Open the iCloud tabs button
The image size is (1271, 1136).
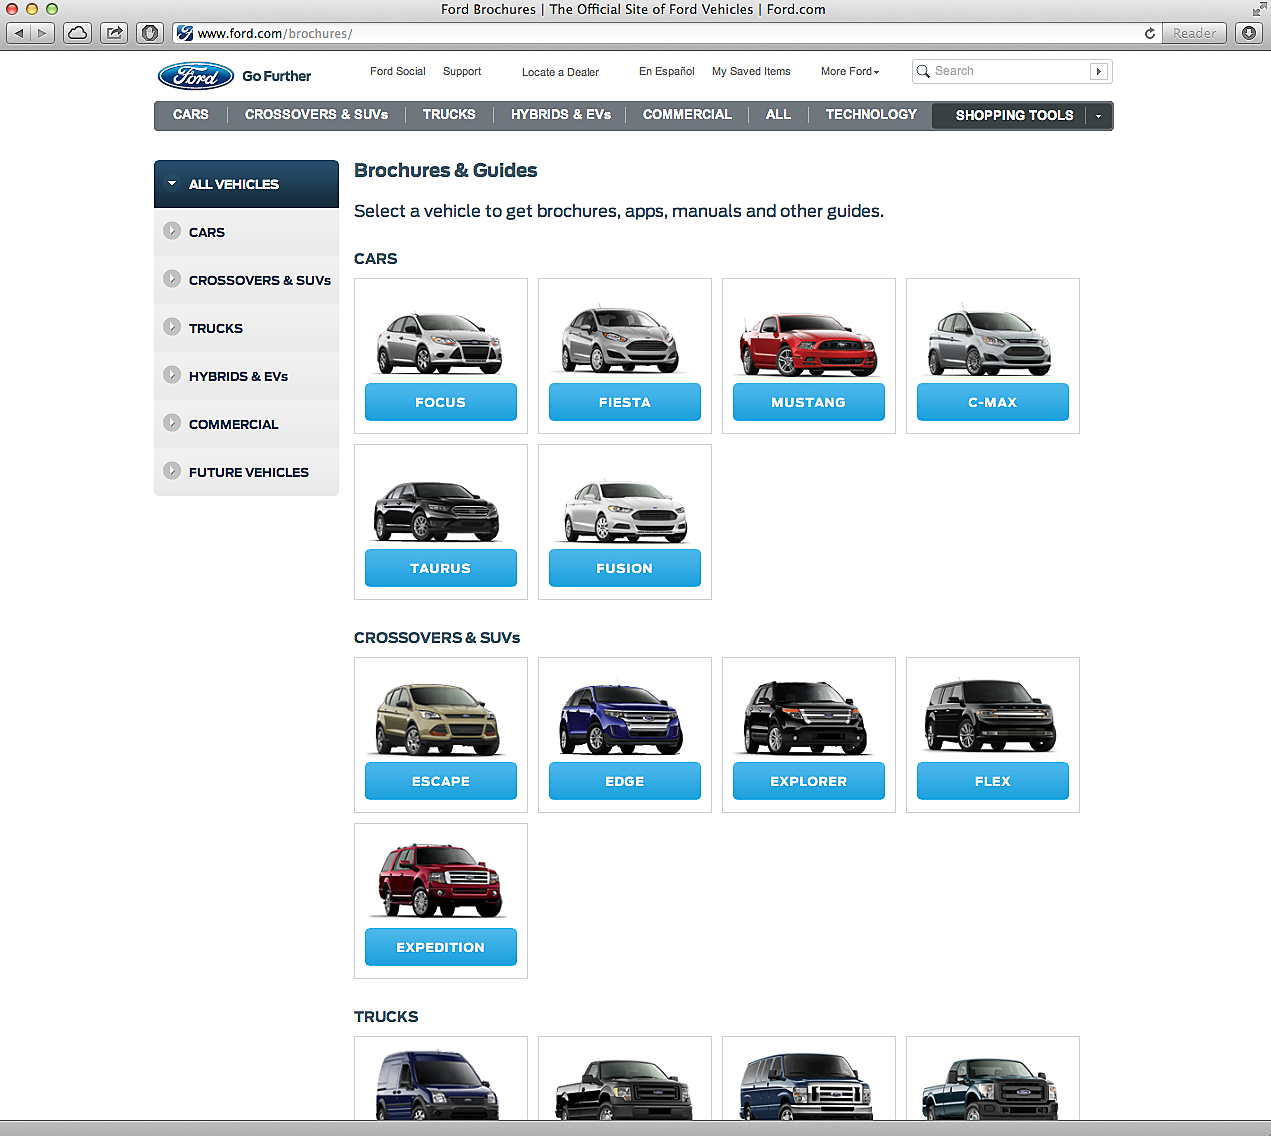[x=78, y=33]
